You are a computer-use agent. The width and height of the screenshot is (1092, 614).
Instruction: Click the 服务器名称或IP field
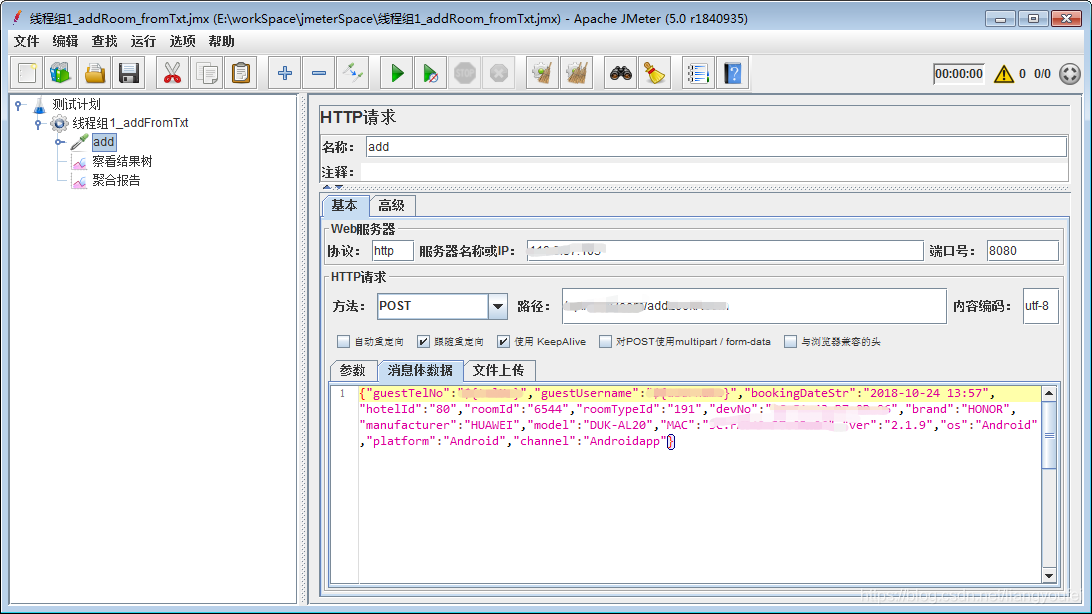click(725, 251)
